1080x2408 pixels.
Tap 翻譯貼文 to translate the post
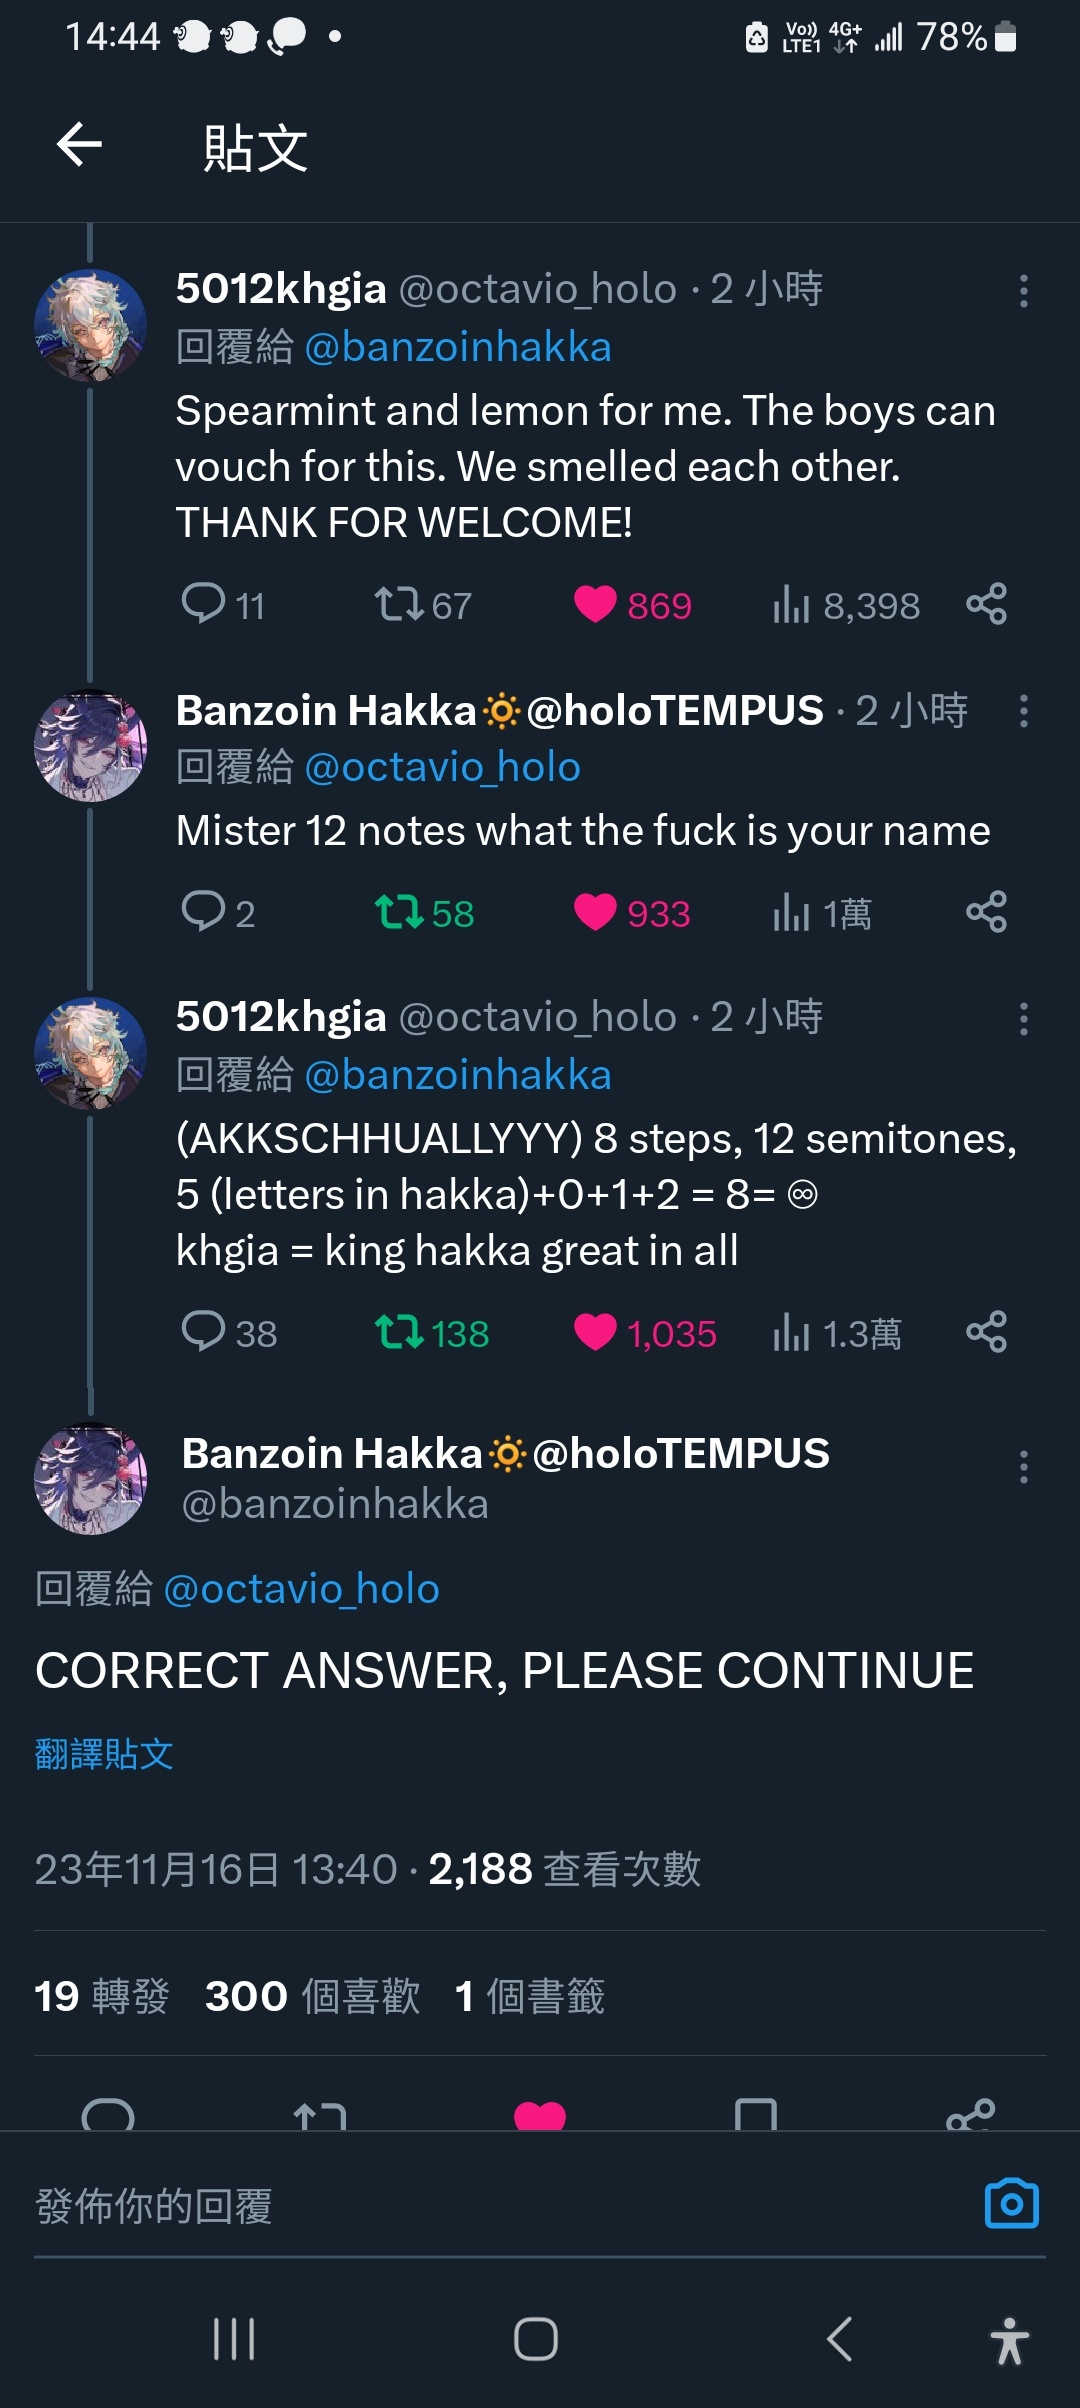104,1754
